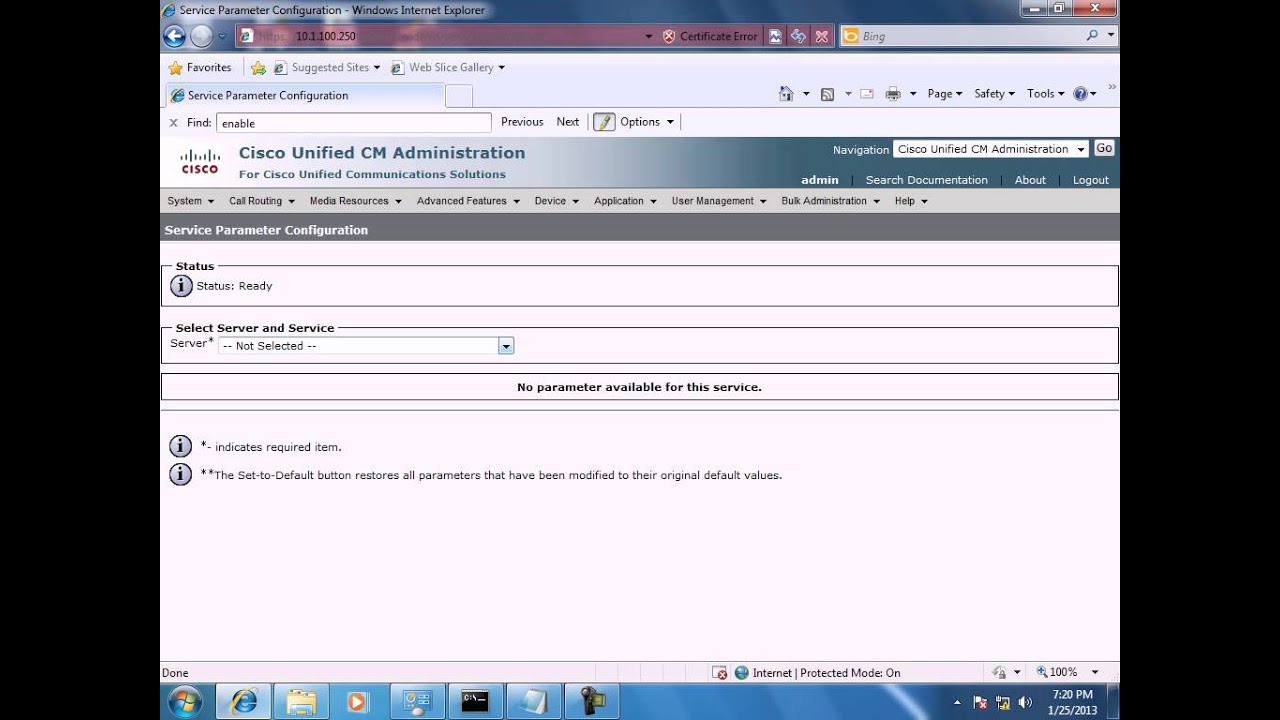
Task: Expand the Server Not Selected dropdown
Action: (366, 346)
